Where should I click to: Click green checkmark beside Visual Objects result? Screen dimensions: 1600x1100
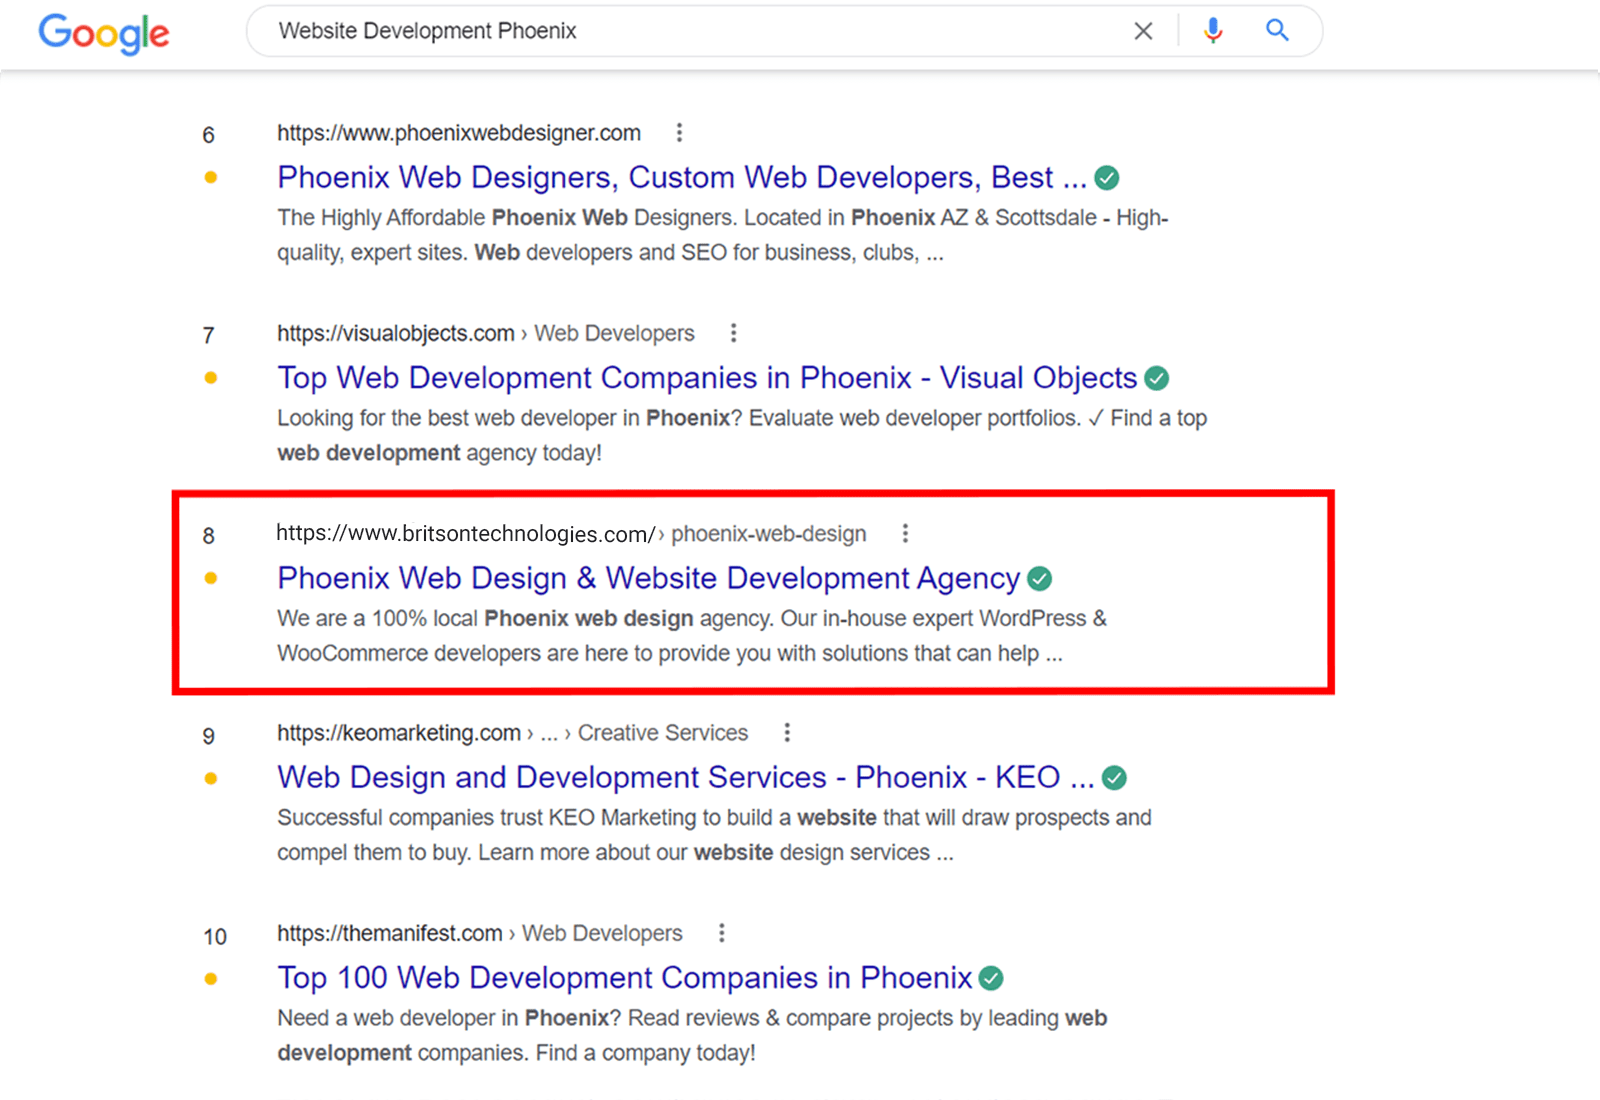click(x=1157, y=378)
